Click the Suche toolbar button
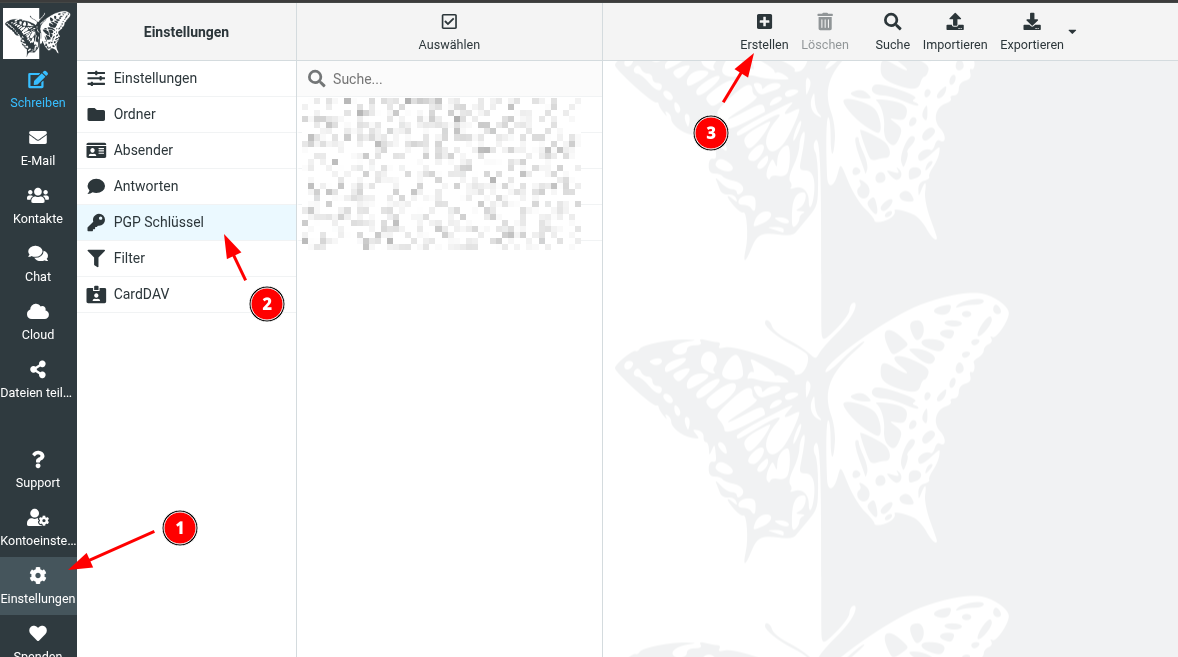This screenshot has width=1178, height=657. pos(893,32)
